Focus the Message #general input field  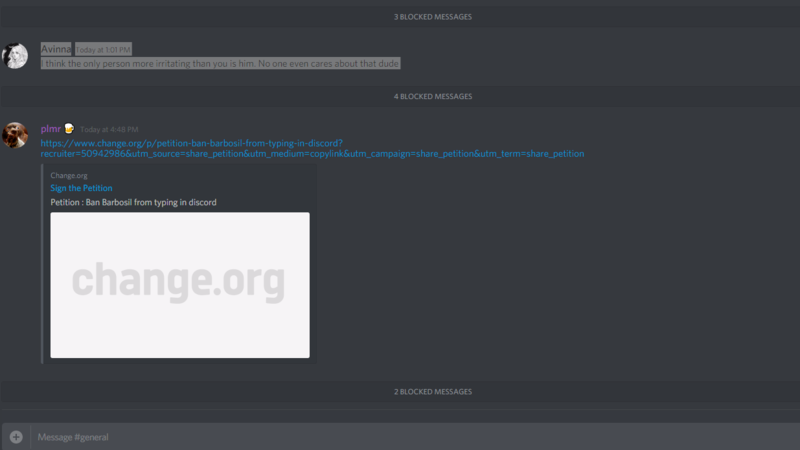[x=415, y=437]
